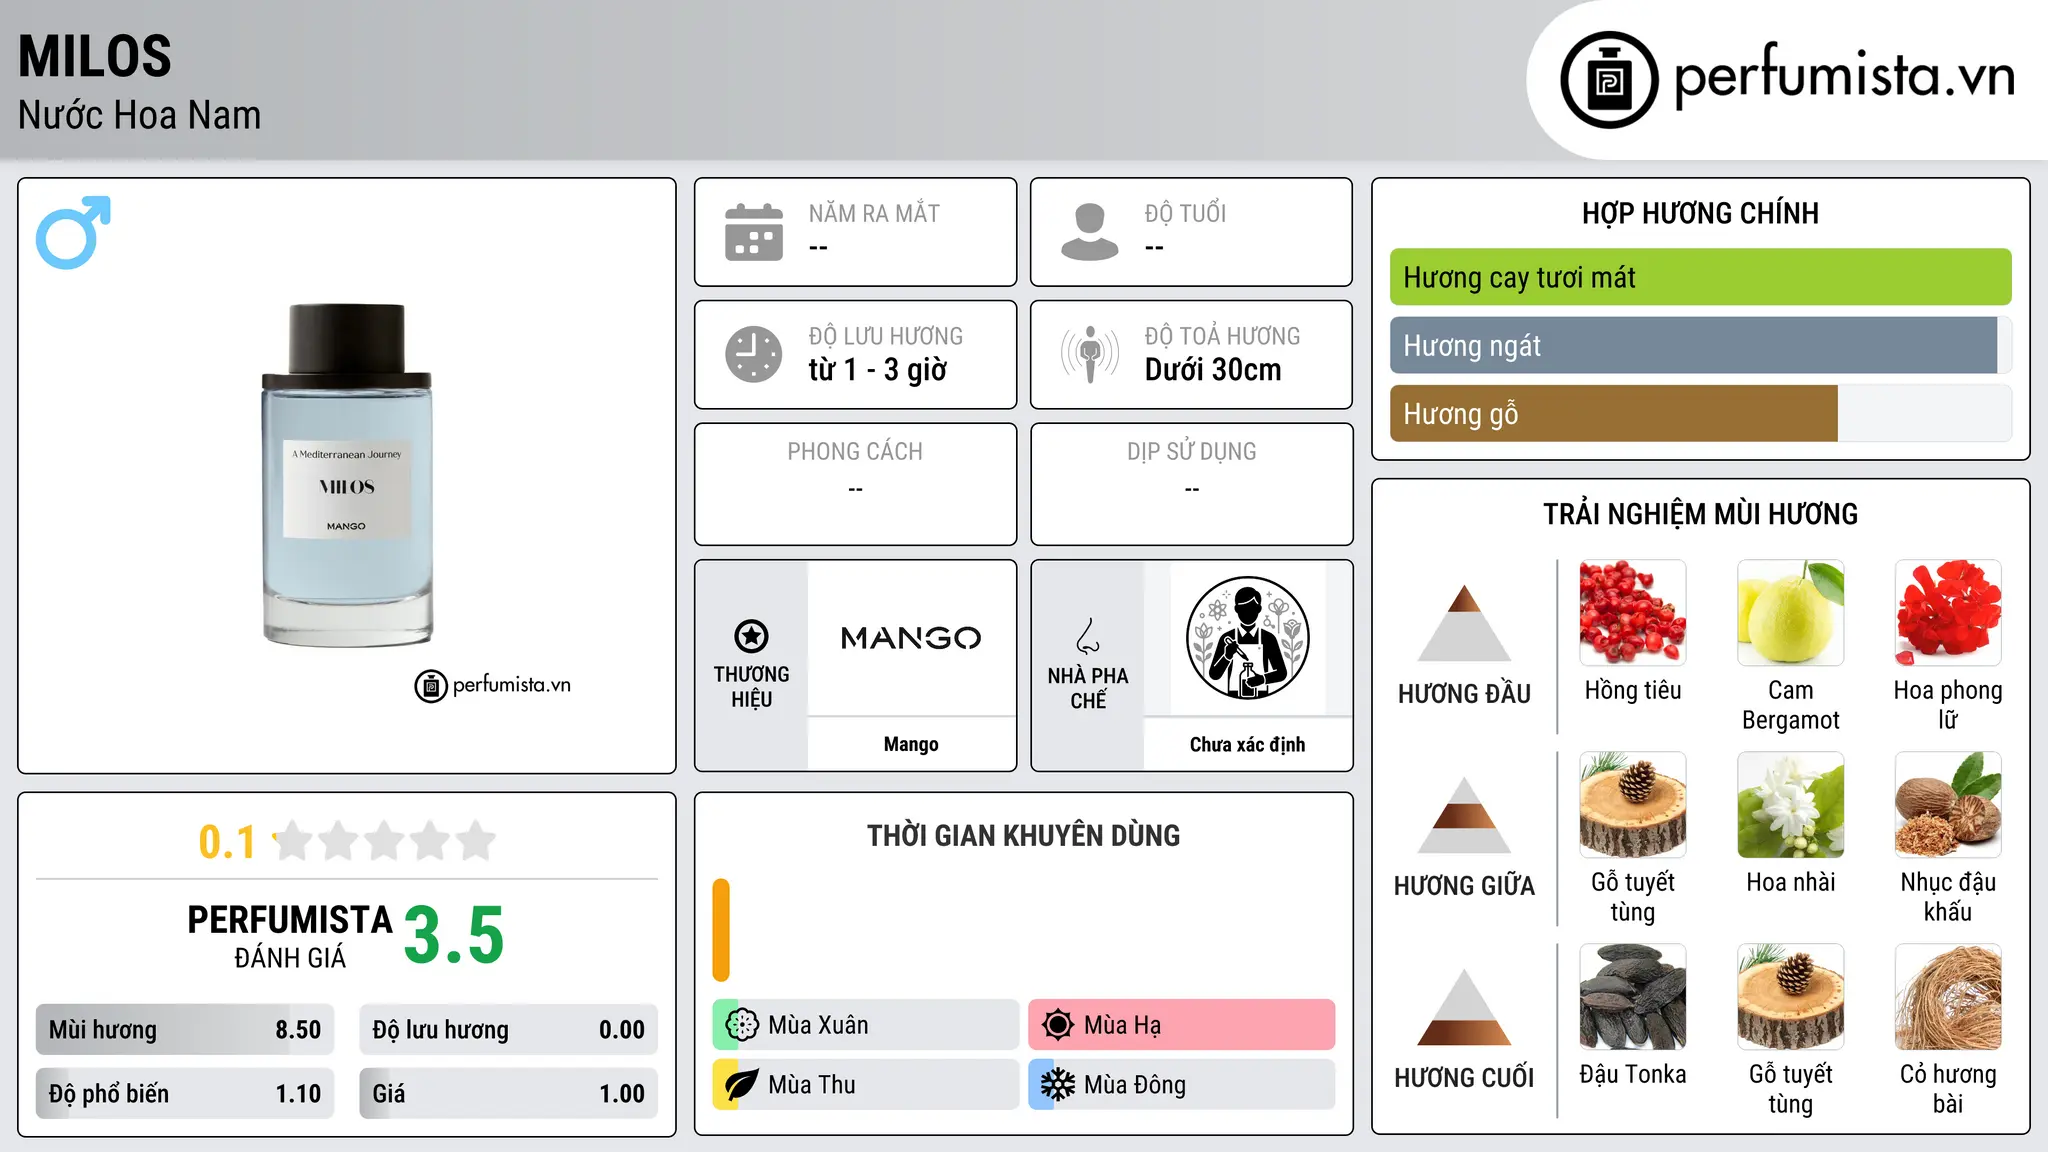
Task: Click the Giá 1.00 score bar
Action: point(509,1094)
